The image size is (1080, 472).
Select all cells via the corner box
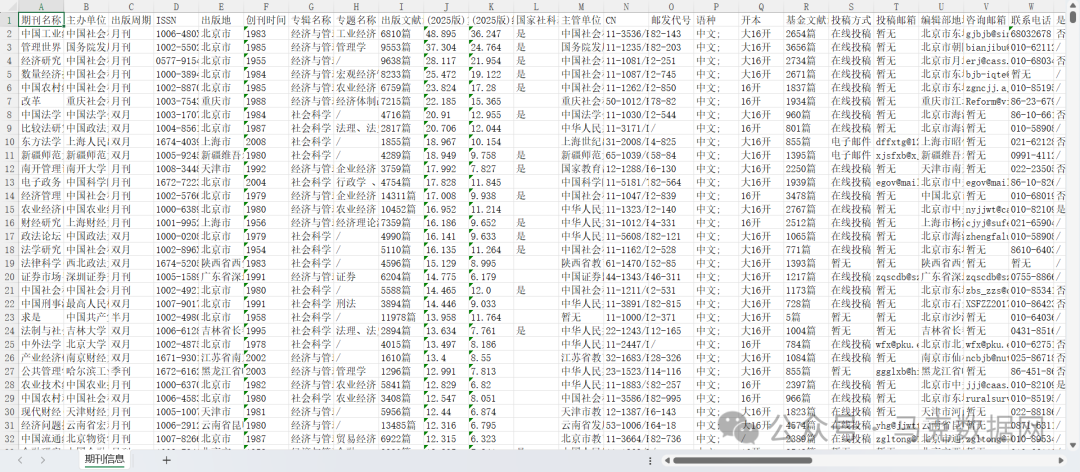point(9,6)
